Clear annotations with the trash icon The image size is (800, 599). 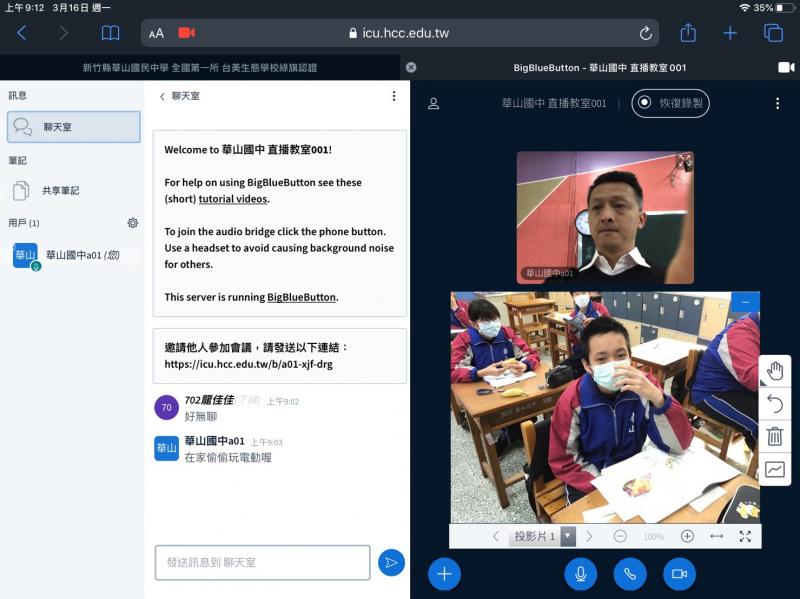click(774, 436)
